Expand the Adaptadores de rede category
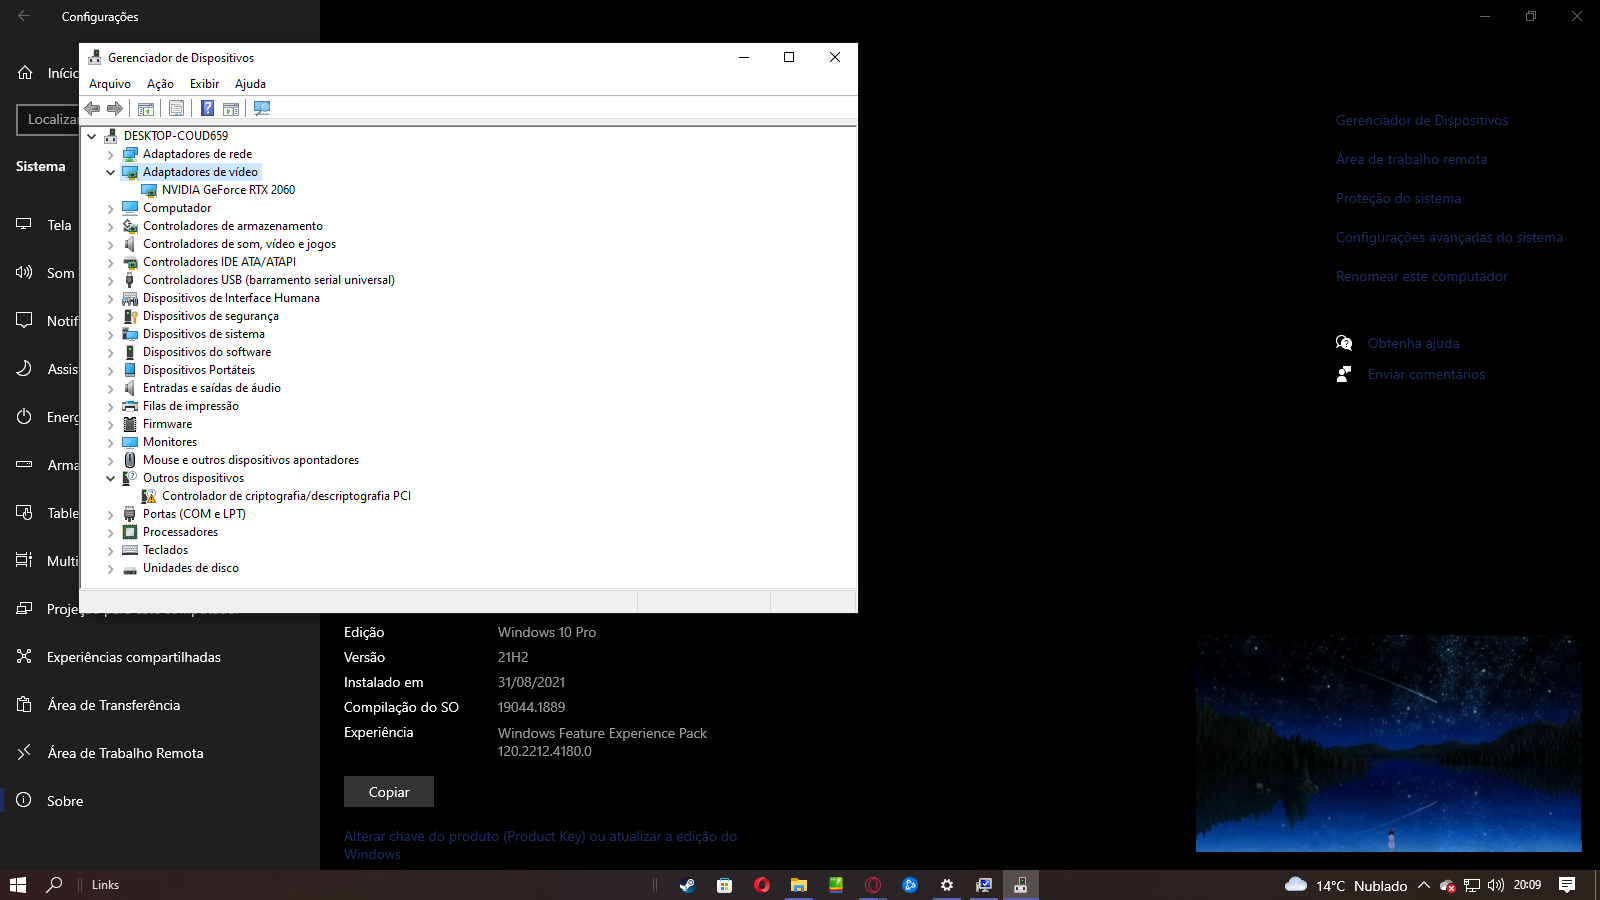 111,154
